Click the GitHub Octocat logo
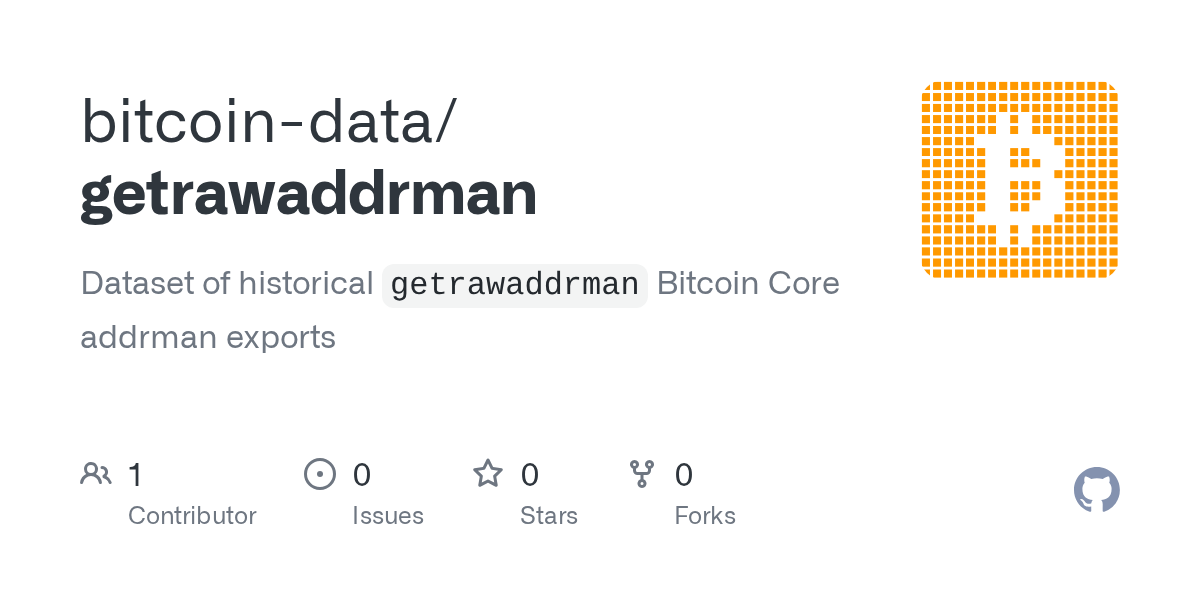This screenshot has height=600, width=1200. pyautogui.click(x=1096, y=490)
